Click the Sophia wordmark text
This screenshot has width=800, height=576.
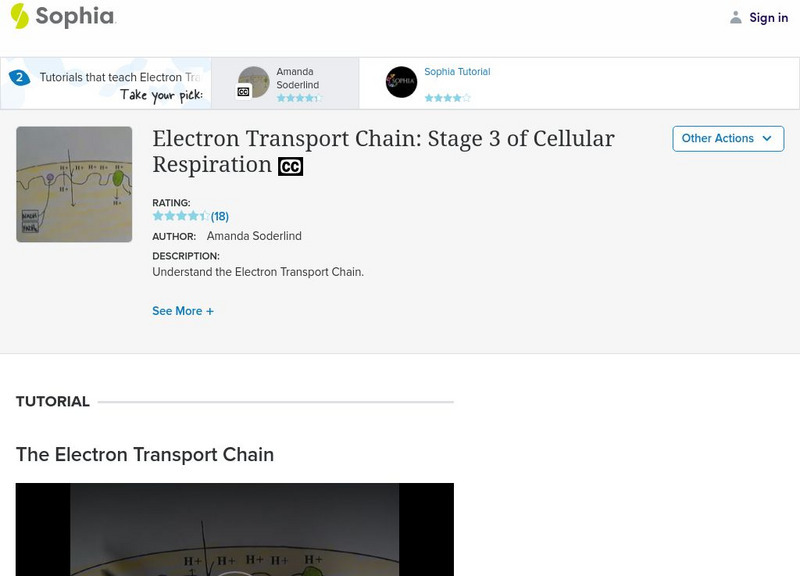75,17
